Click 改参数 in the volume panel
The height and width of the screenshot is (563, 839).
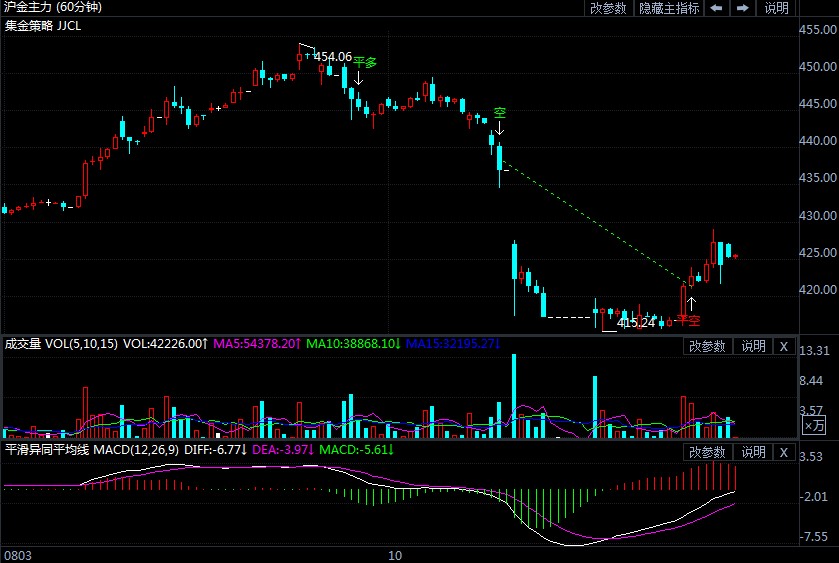(x=707, y=346)
